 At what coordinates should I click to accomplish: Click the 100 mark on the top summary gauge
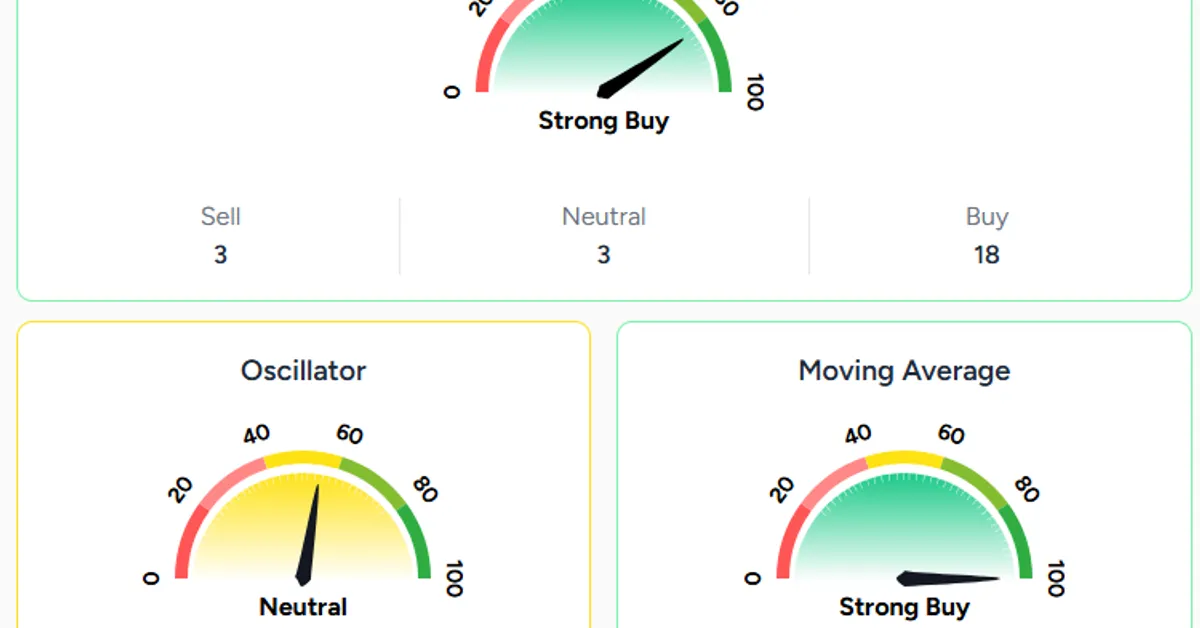(755, 92)
